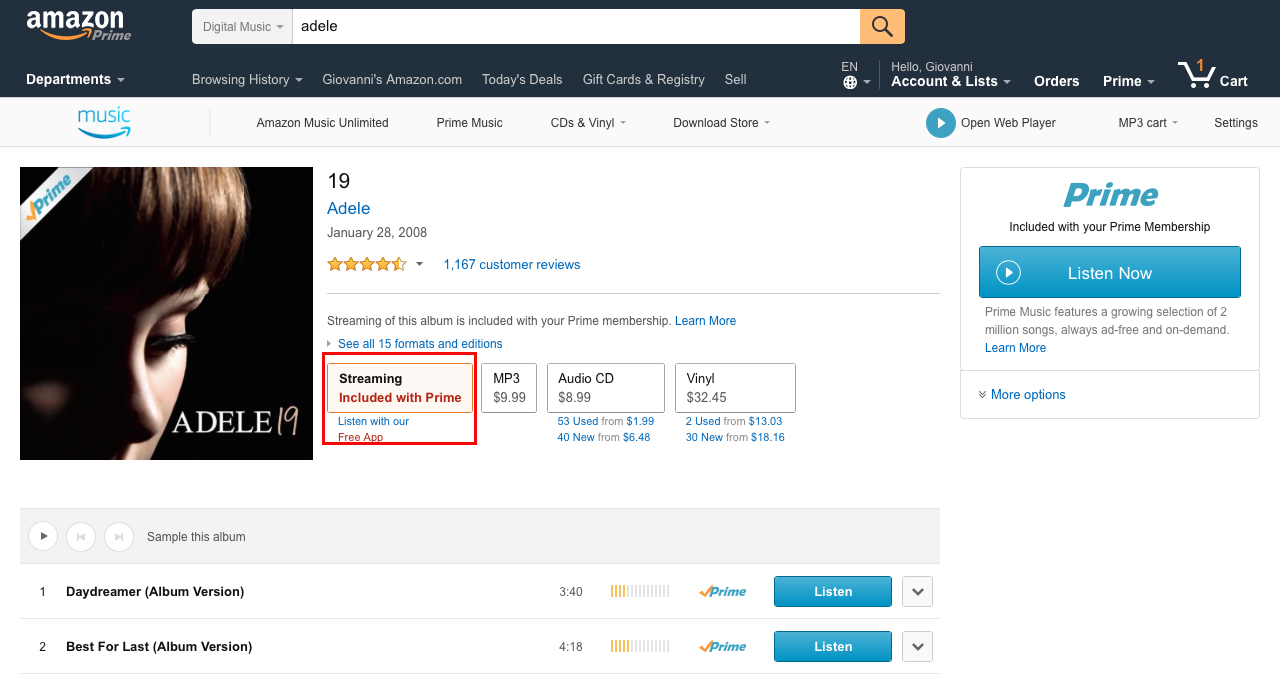This screenshot has width=1280, height=682.
Task: Click the star rating icons
Action: click(x=367, y=265)
